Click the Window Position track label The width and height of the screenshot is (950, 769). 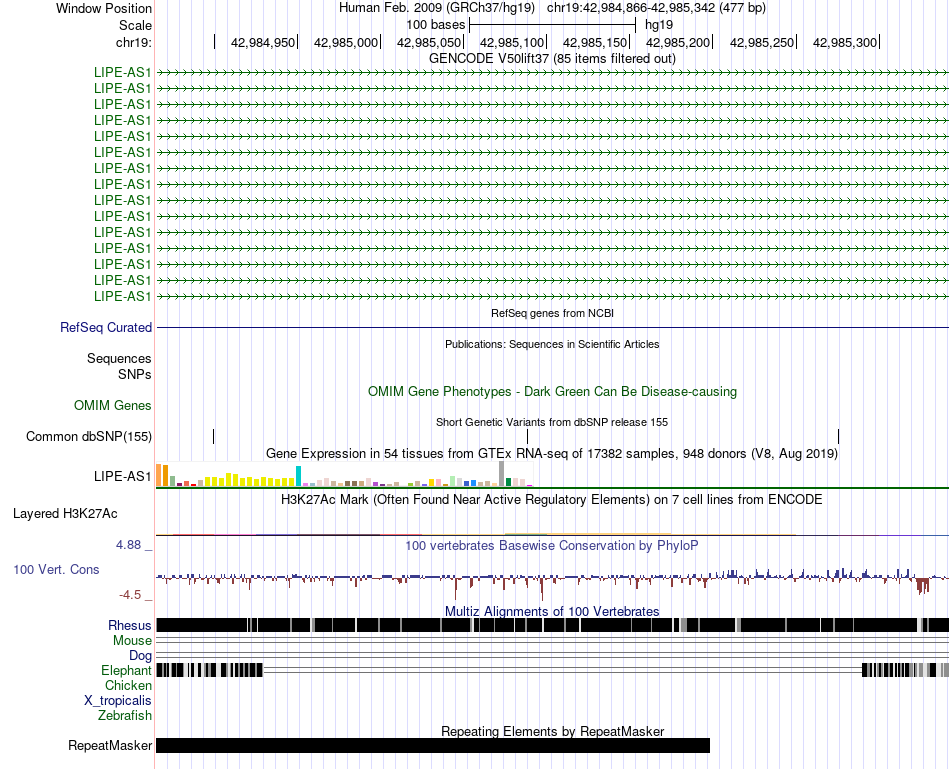click(x=104, y=8)
